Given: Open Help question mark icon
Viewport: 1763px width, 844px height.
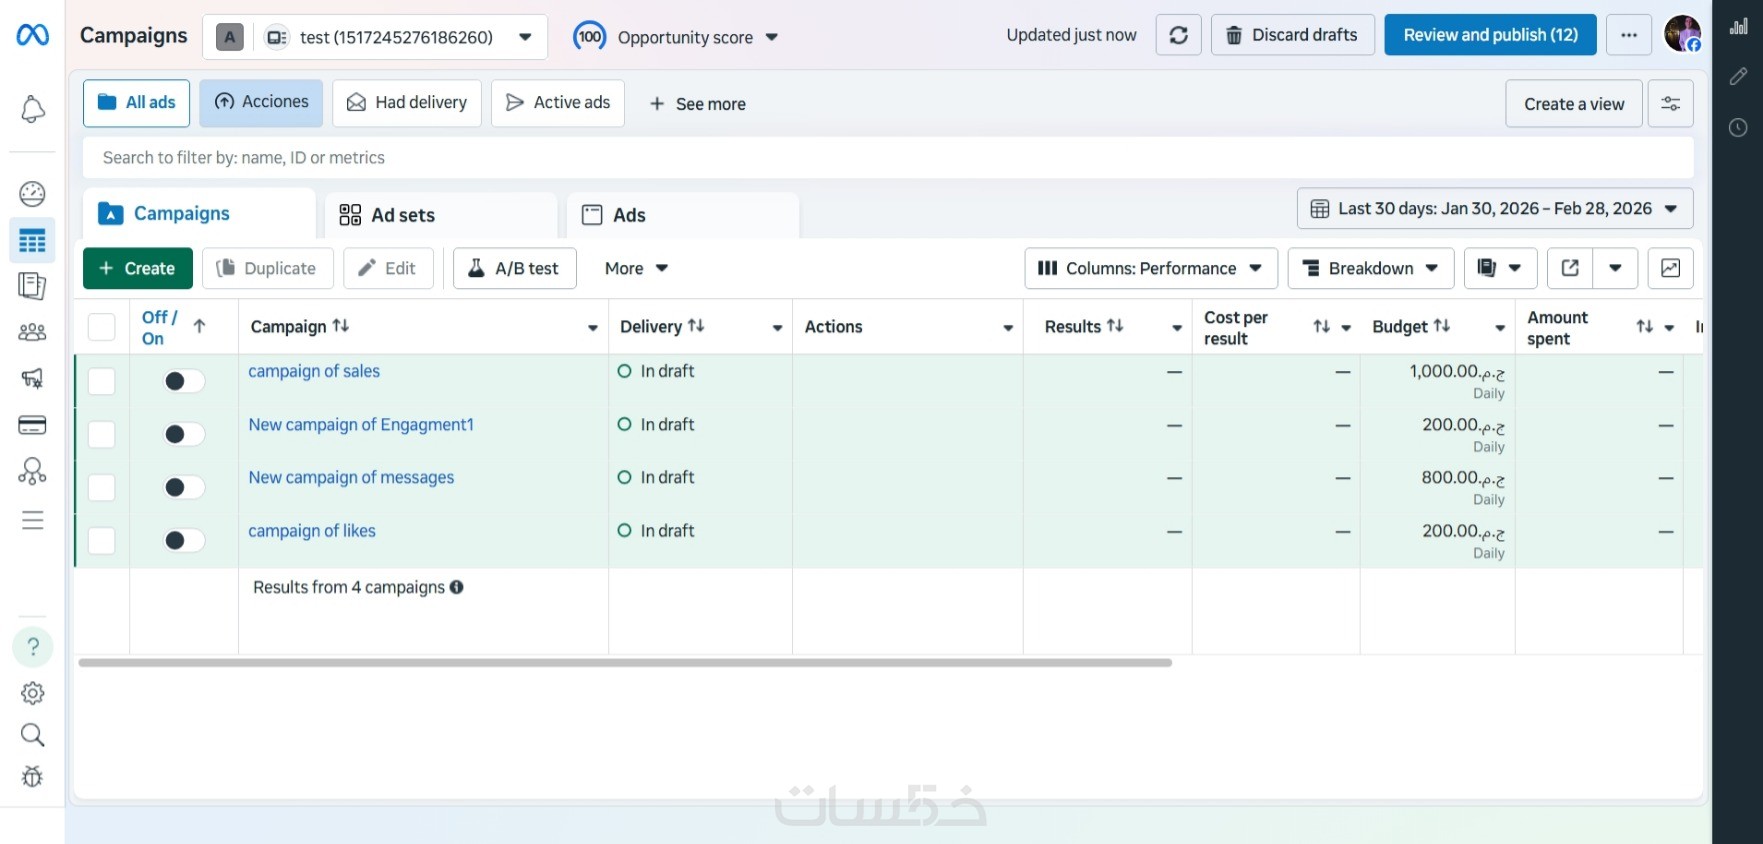Looking at the screenshot, I should [32, 646].
